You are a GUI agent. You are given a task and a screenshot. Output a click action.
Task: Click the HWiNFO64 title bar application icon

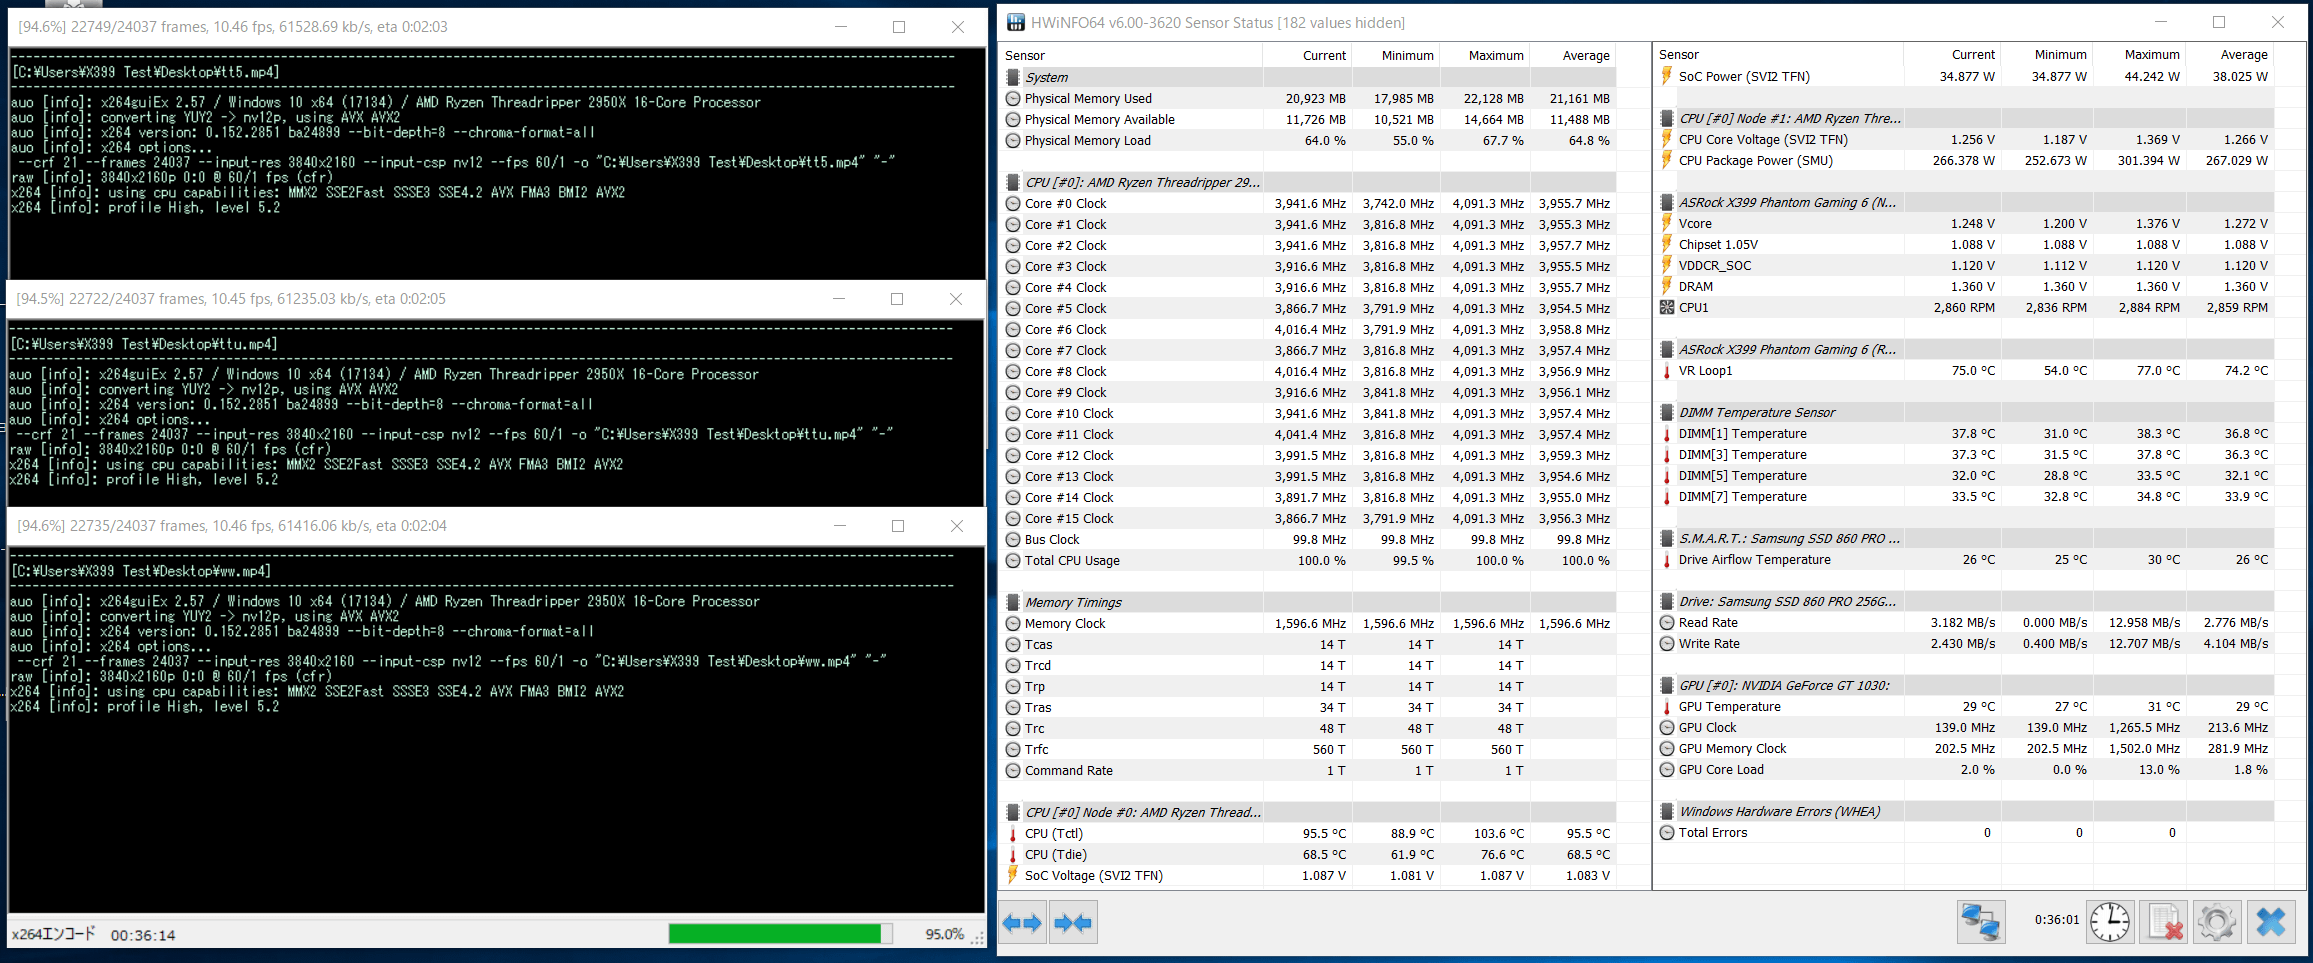pos(1015,22)
